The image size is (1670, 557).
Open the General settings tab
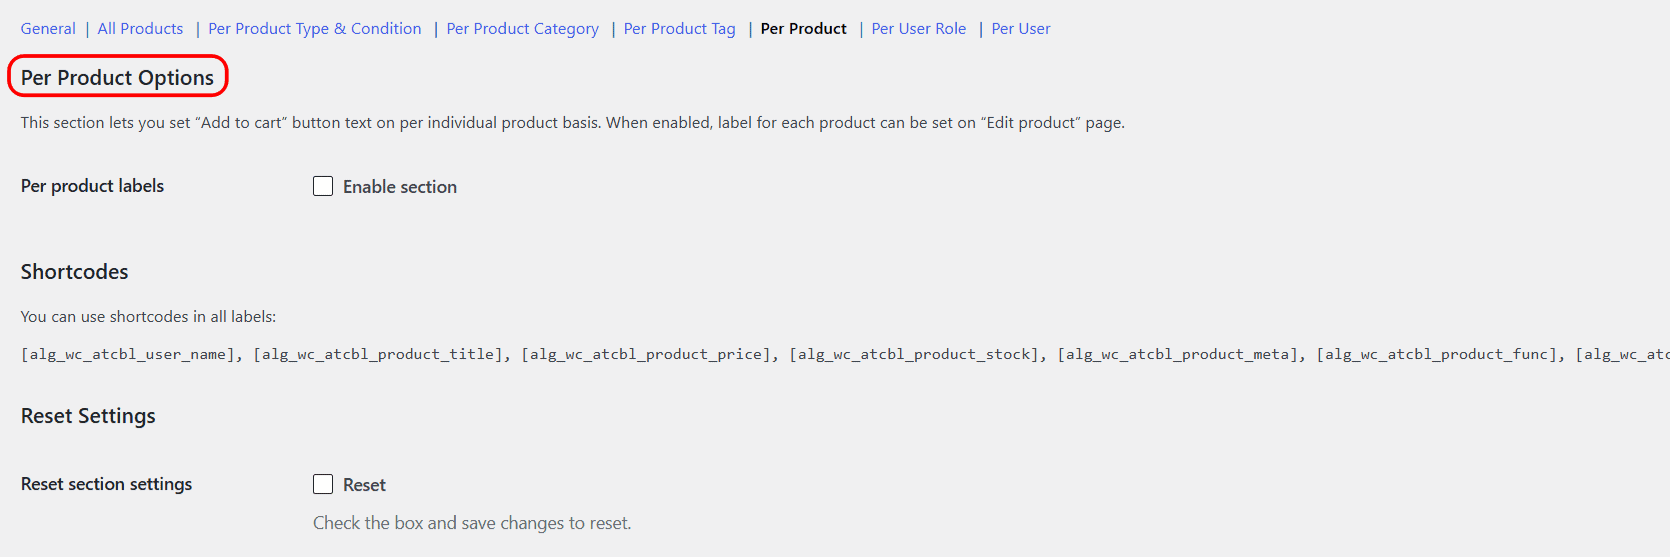coord(48,29)
